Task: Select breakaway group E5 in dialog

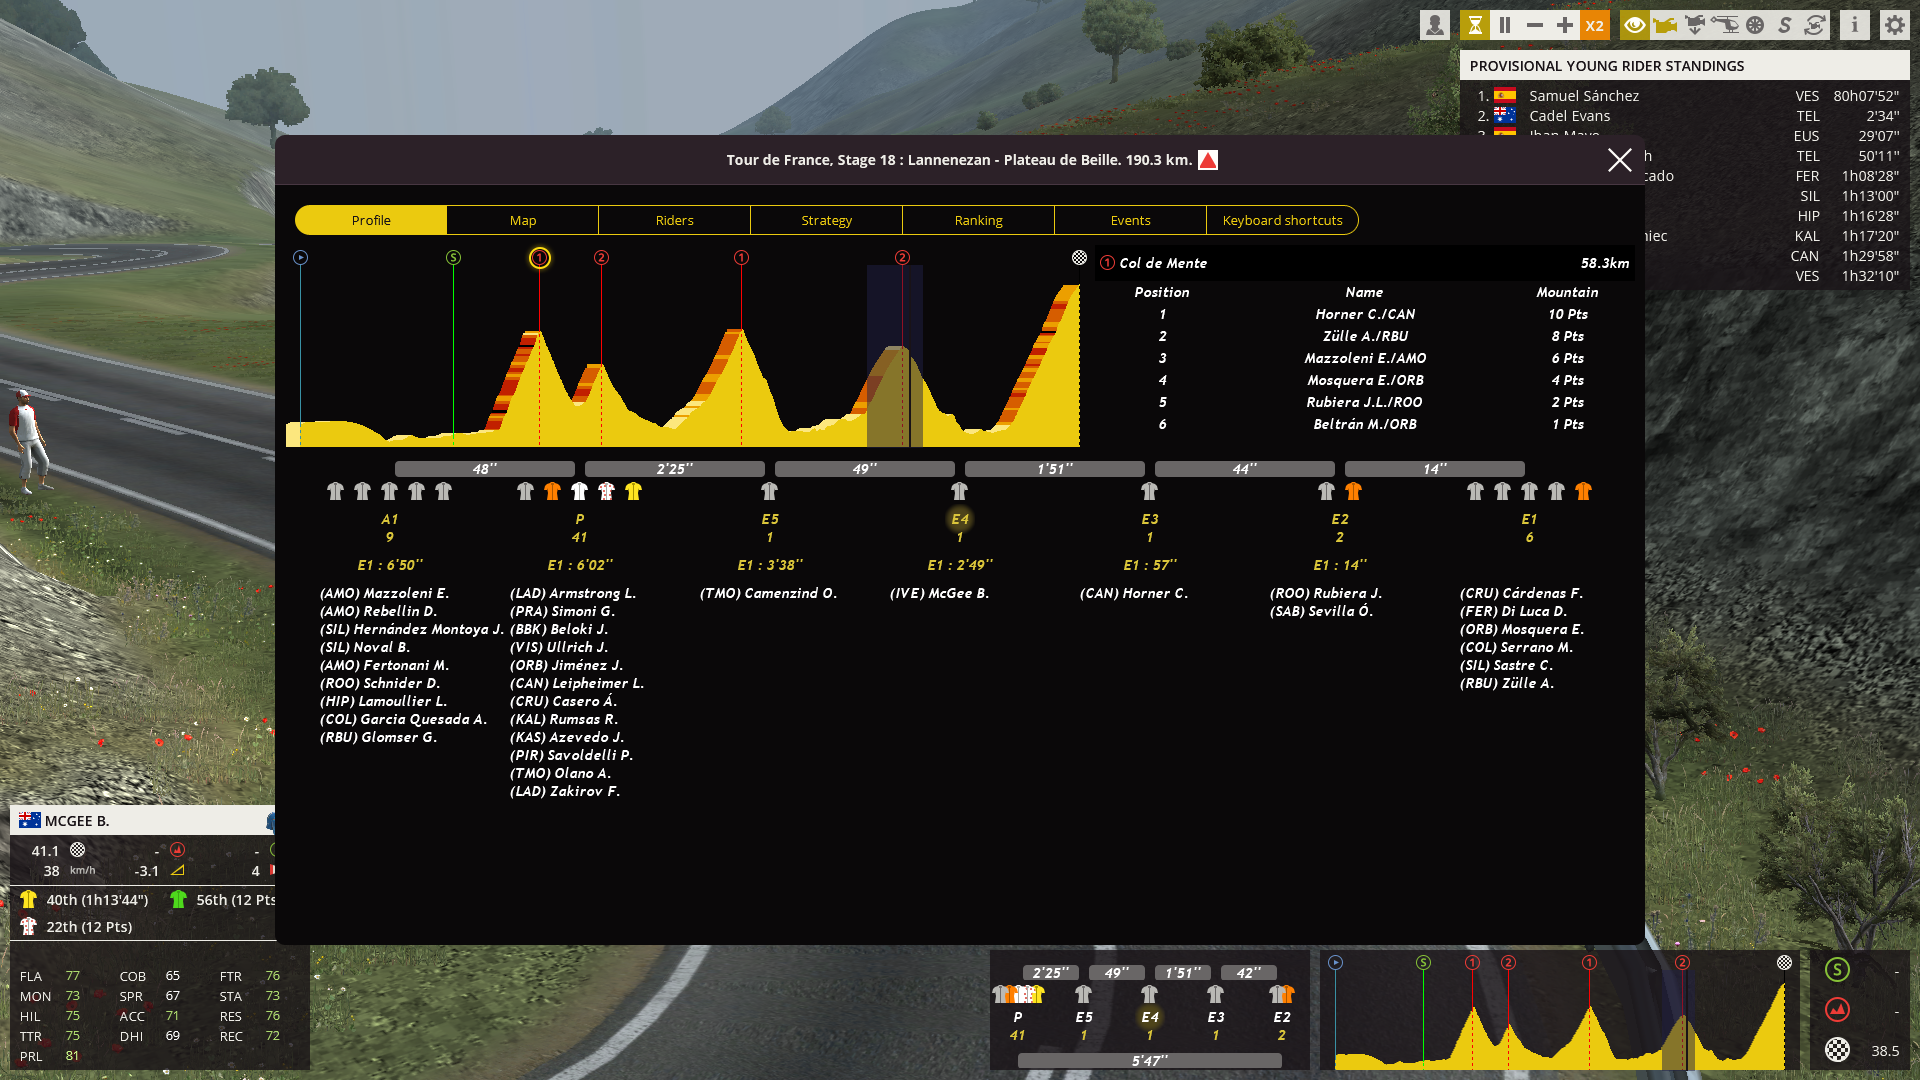Action: click(770, 519)
